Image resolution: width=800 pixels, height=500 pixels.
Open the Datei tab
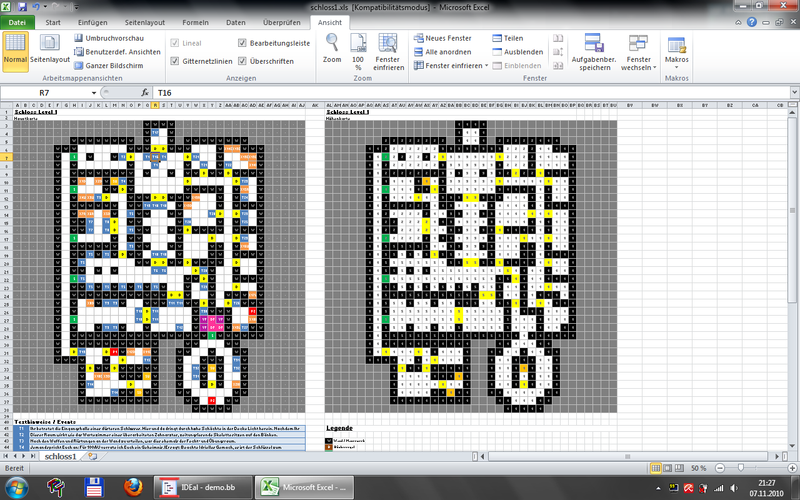tap(17, 22)
